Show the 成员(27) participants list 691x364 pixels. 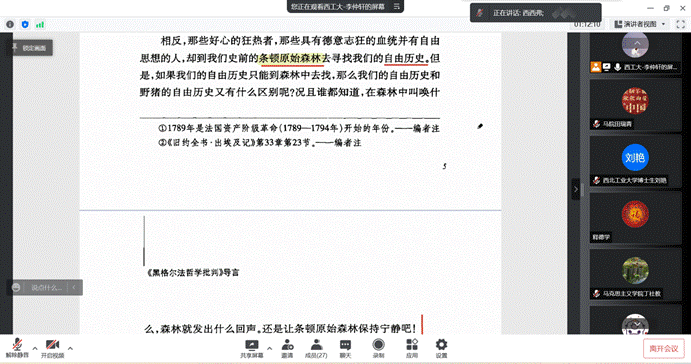coord(316,348)
